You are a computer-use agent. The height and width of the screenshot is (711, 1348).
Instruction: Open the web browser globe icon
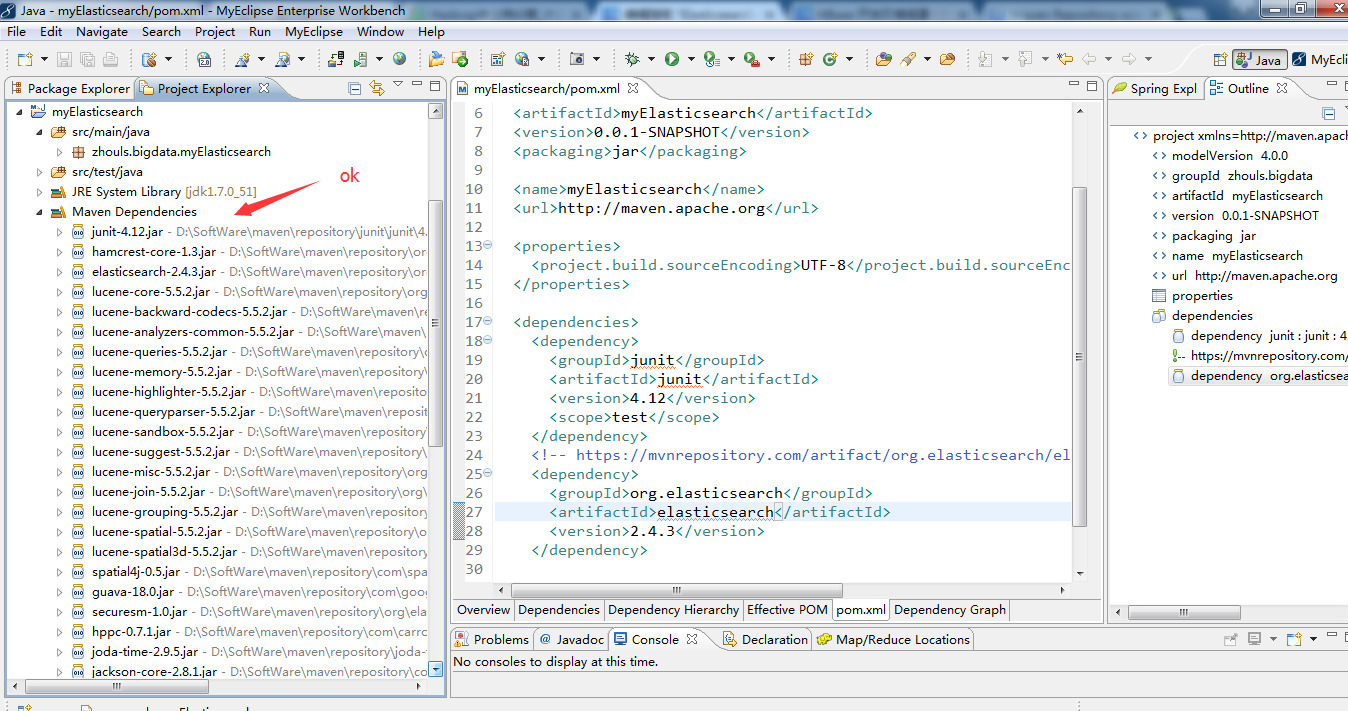pos(399,59)
